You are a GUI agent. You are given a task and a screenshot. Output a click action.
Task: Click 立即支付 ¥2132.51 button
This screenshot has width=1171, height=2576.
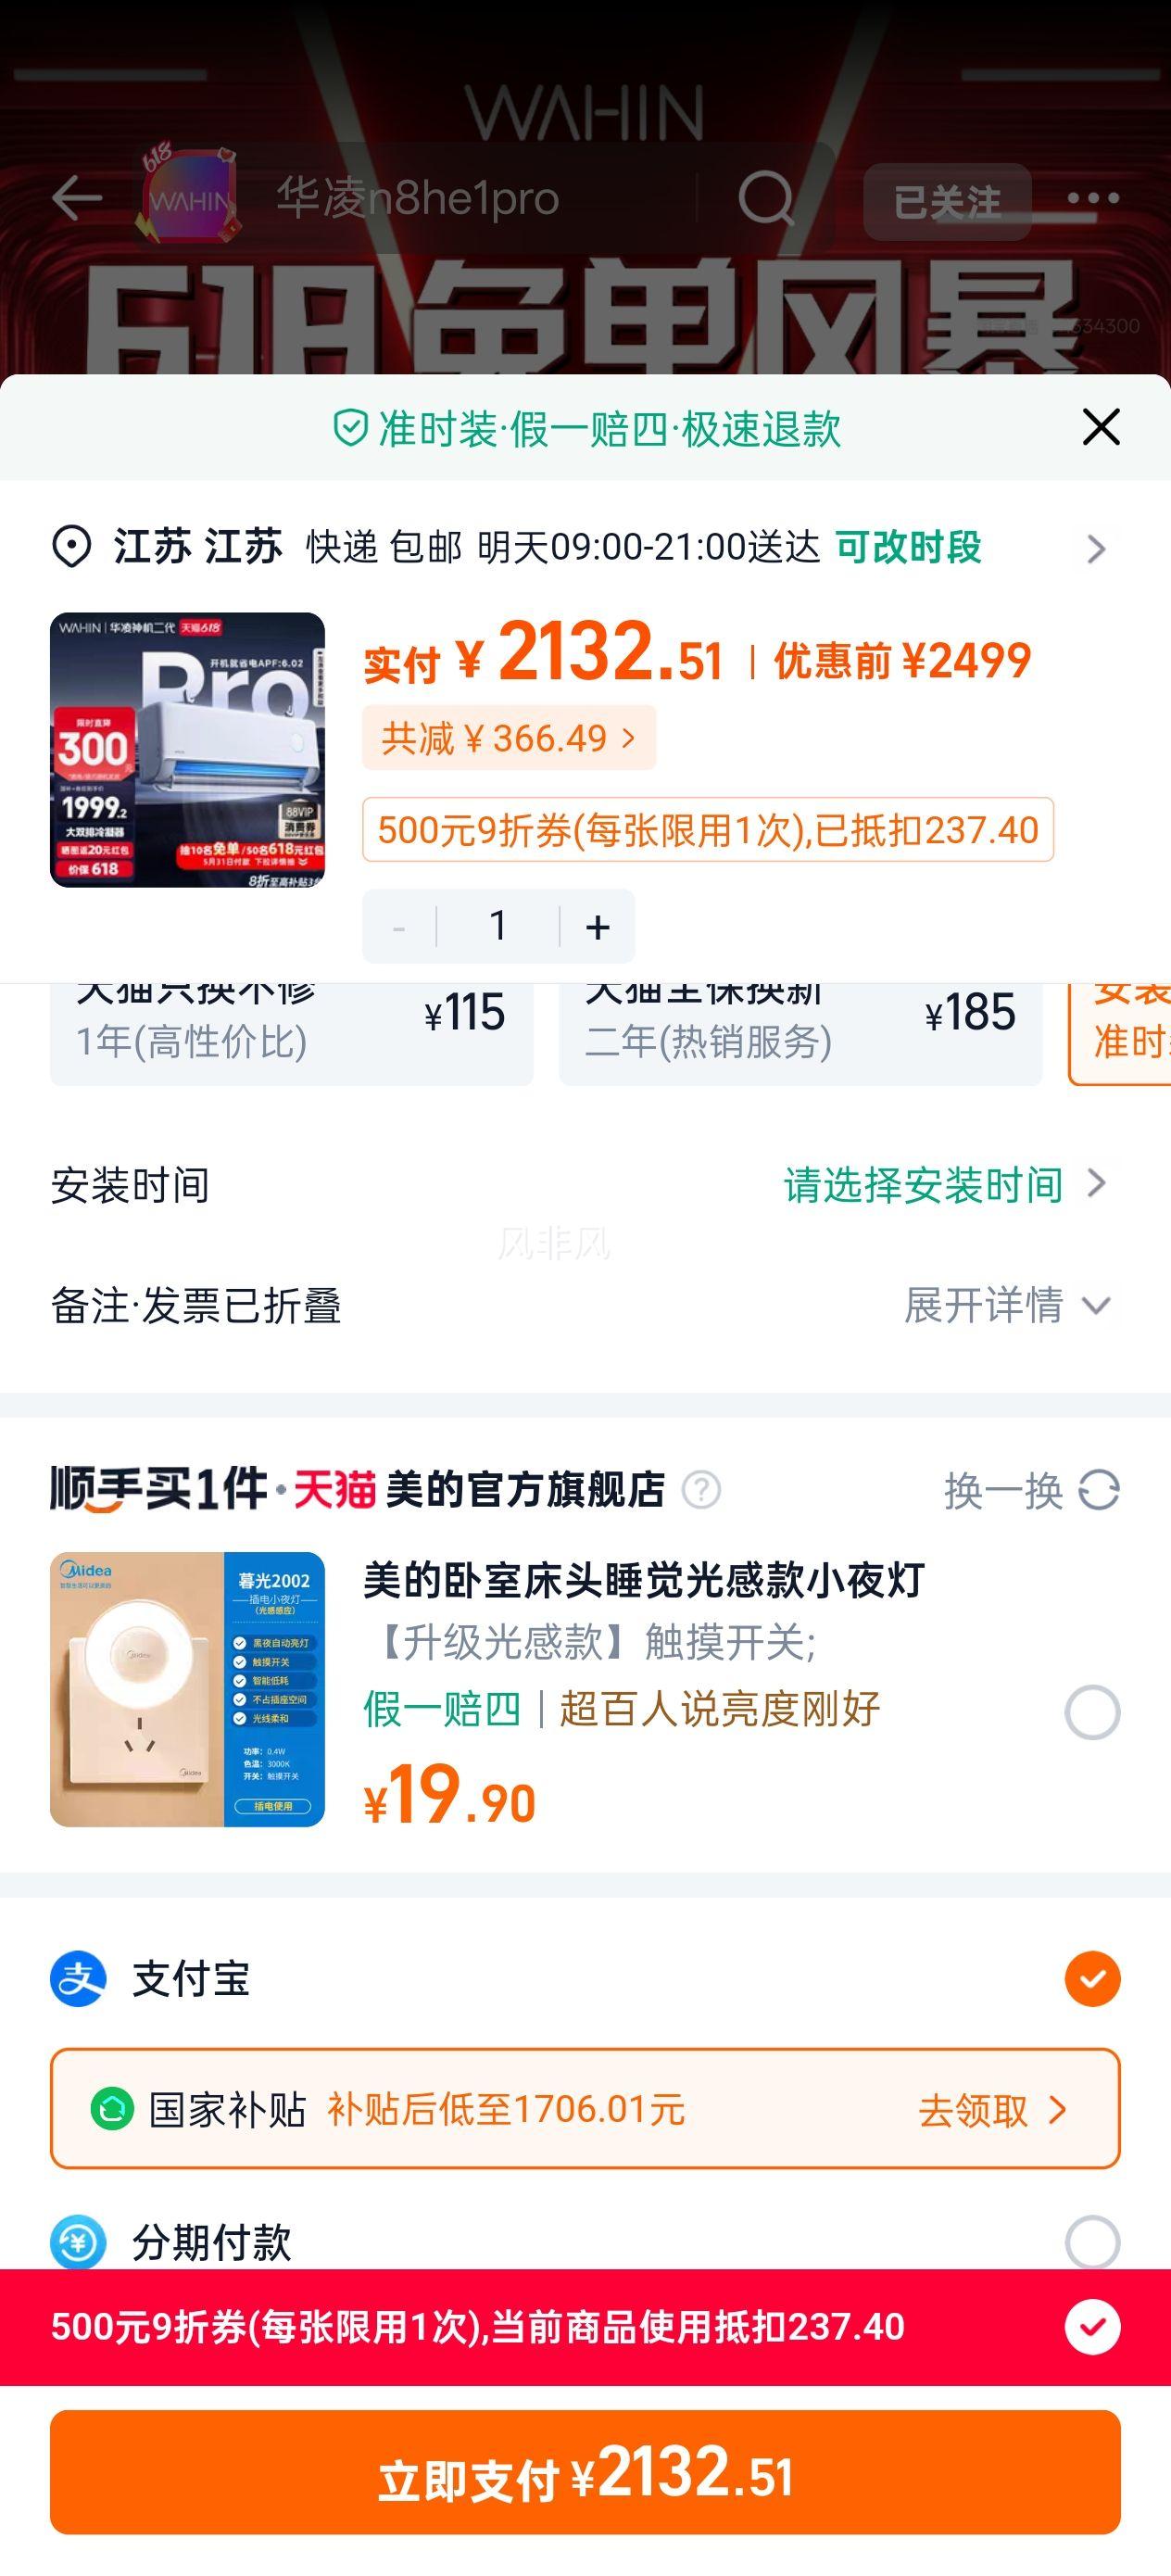pos(585,2472)
